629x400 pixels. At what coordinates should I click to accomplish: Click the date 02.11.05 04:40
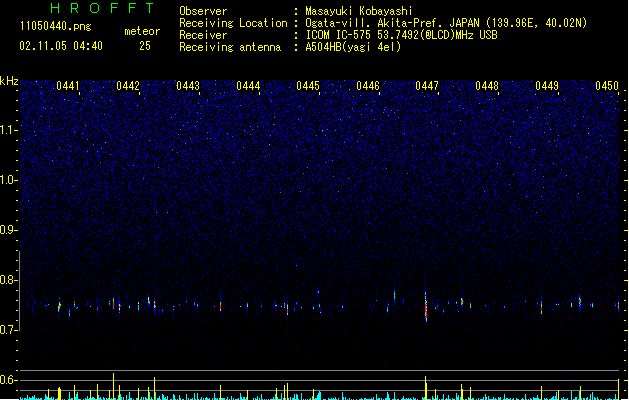61,46
